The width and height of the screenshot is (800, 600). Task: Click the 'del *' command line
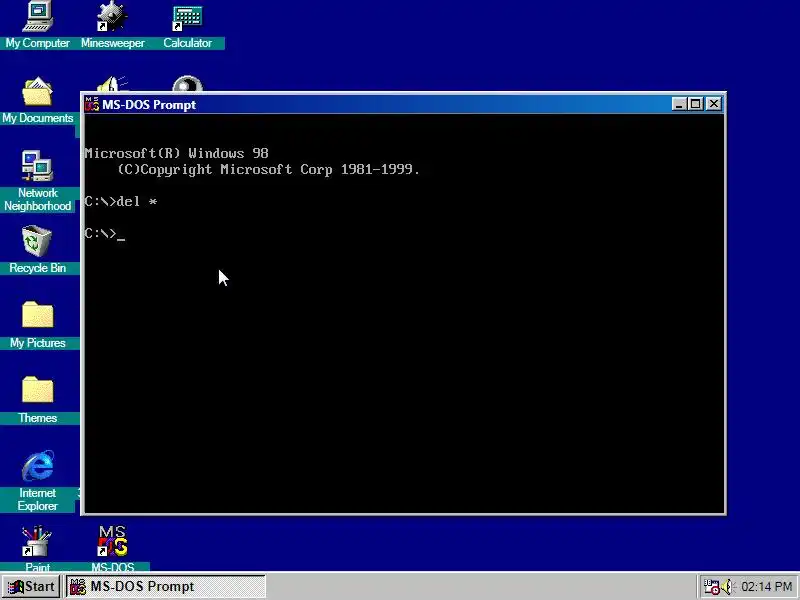point(121,202)
